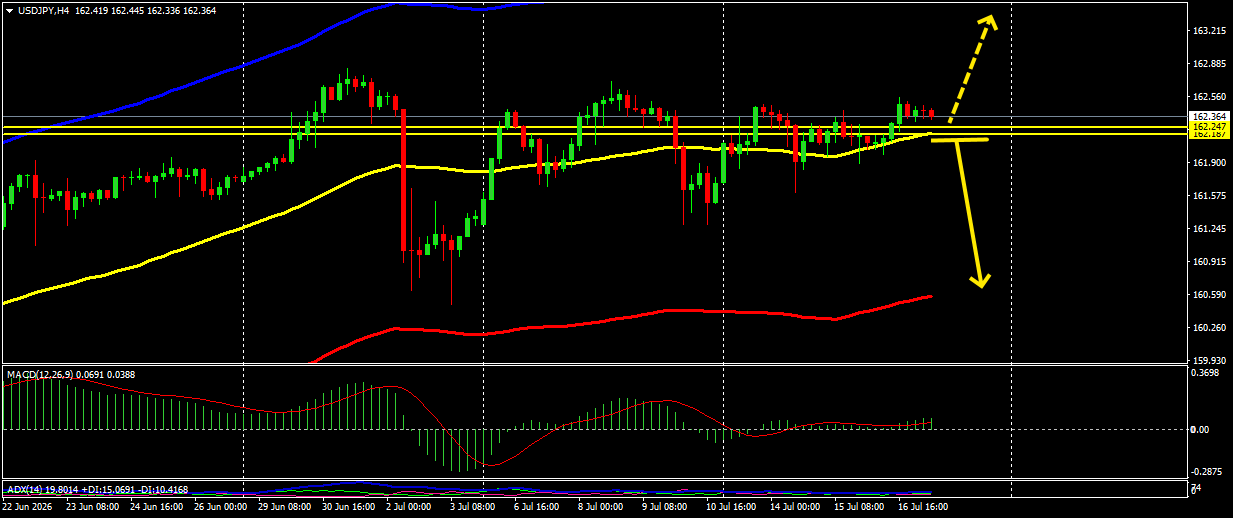Click the 161.900 price axis label
Viewport: 1233px width, 518px height.
[x=1208, y=162]
